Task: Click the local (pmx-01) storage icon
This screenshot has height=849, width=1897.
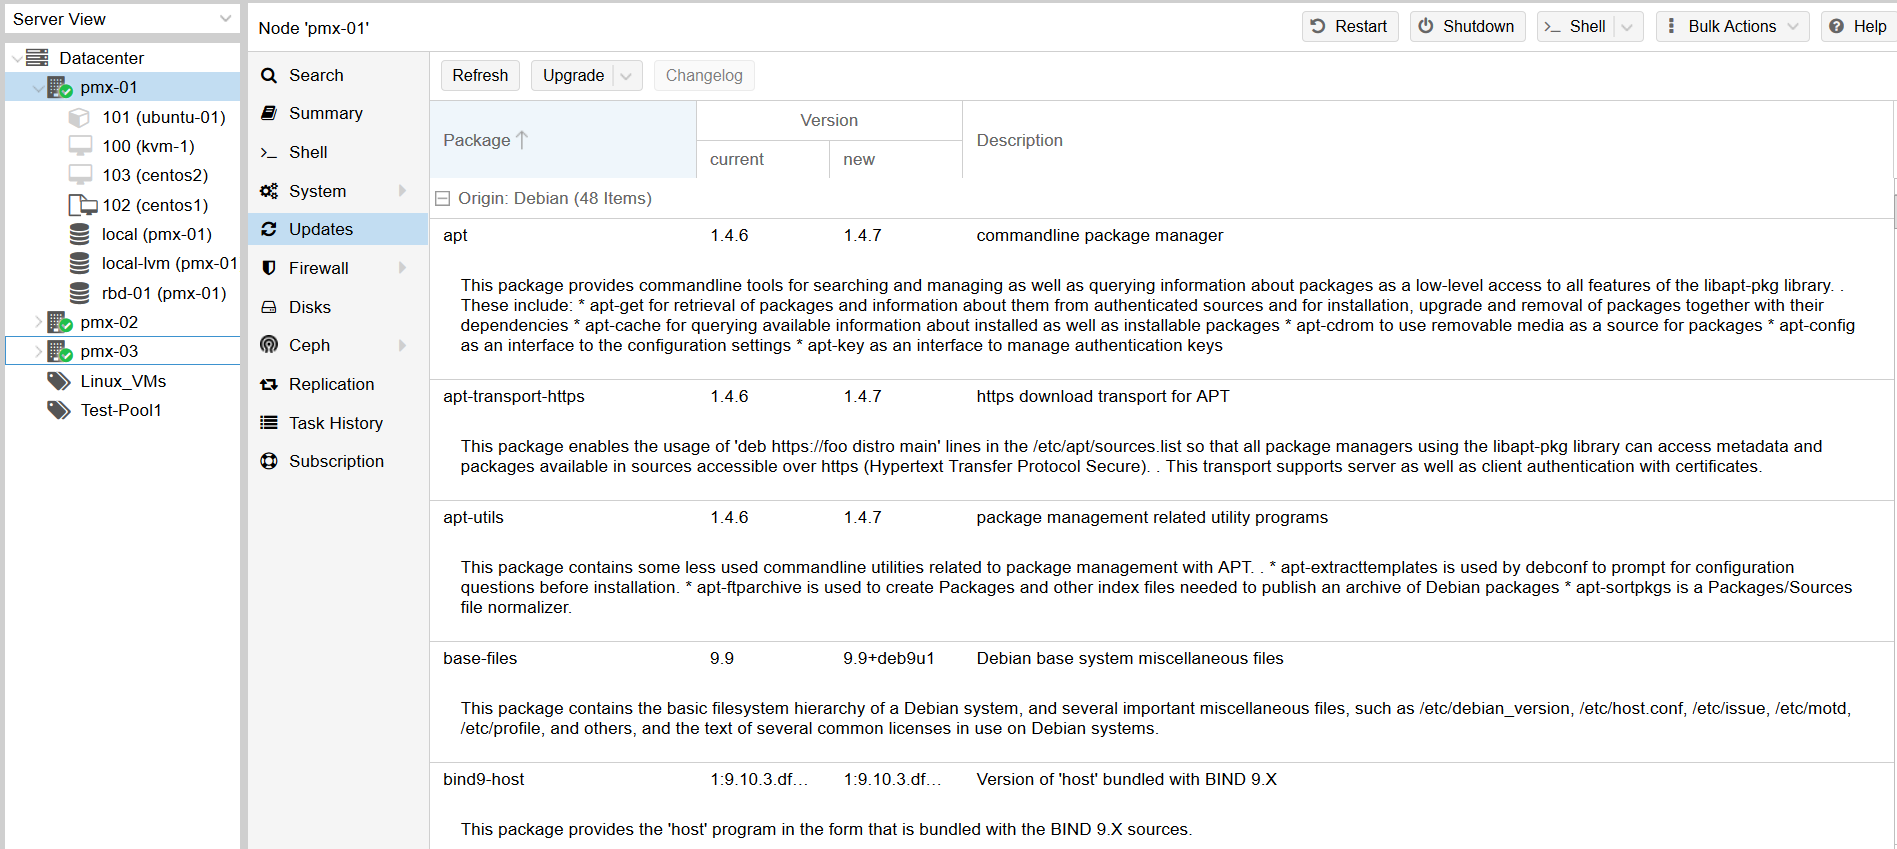Action: pos(79,234)
